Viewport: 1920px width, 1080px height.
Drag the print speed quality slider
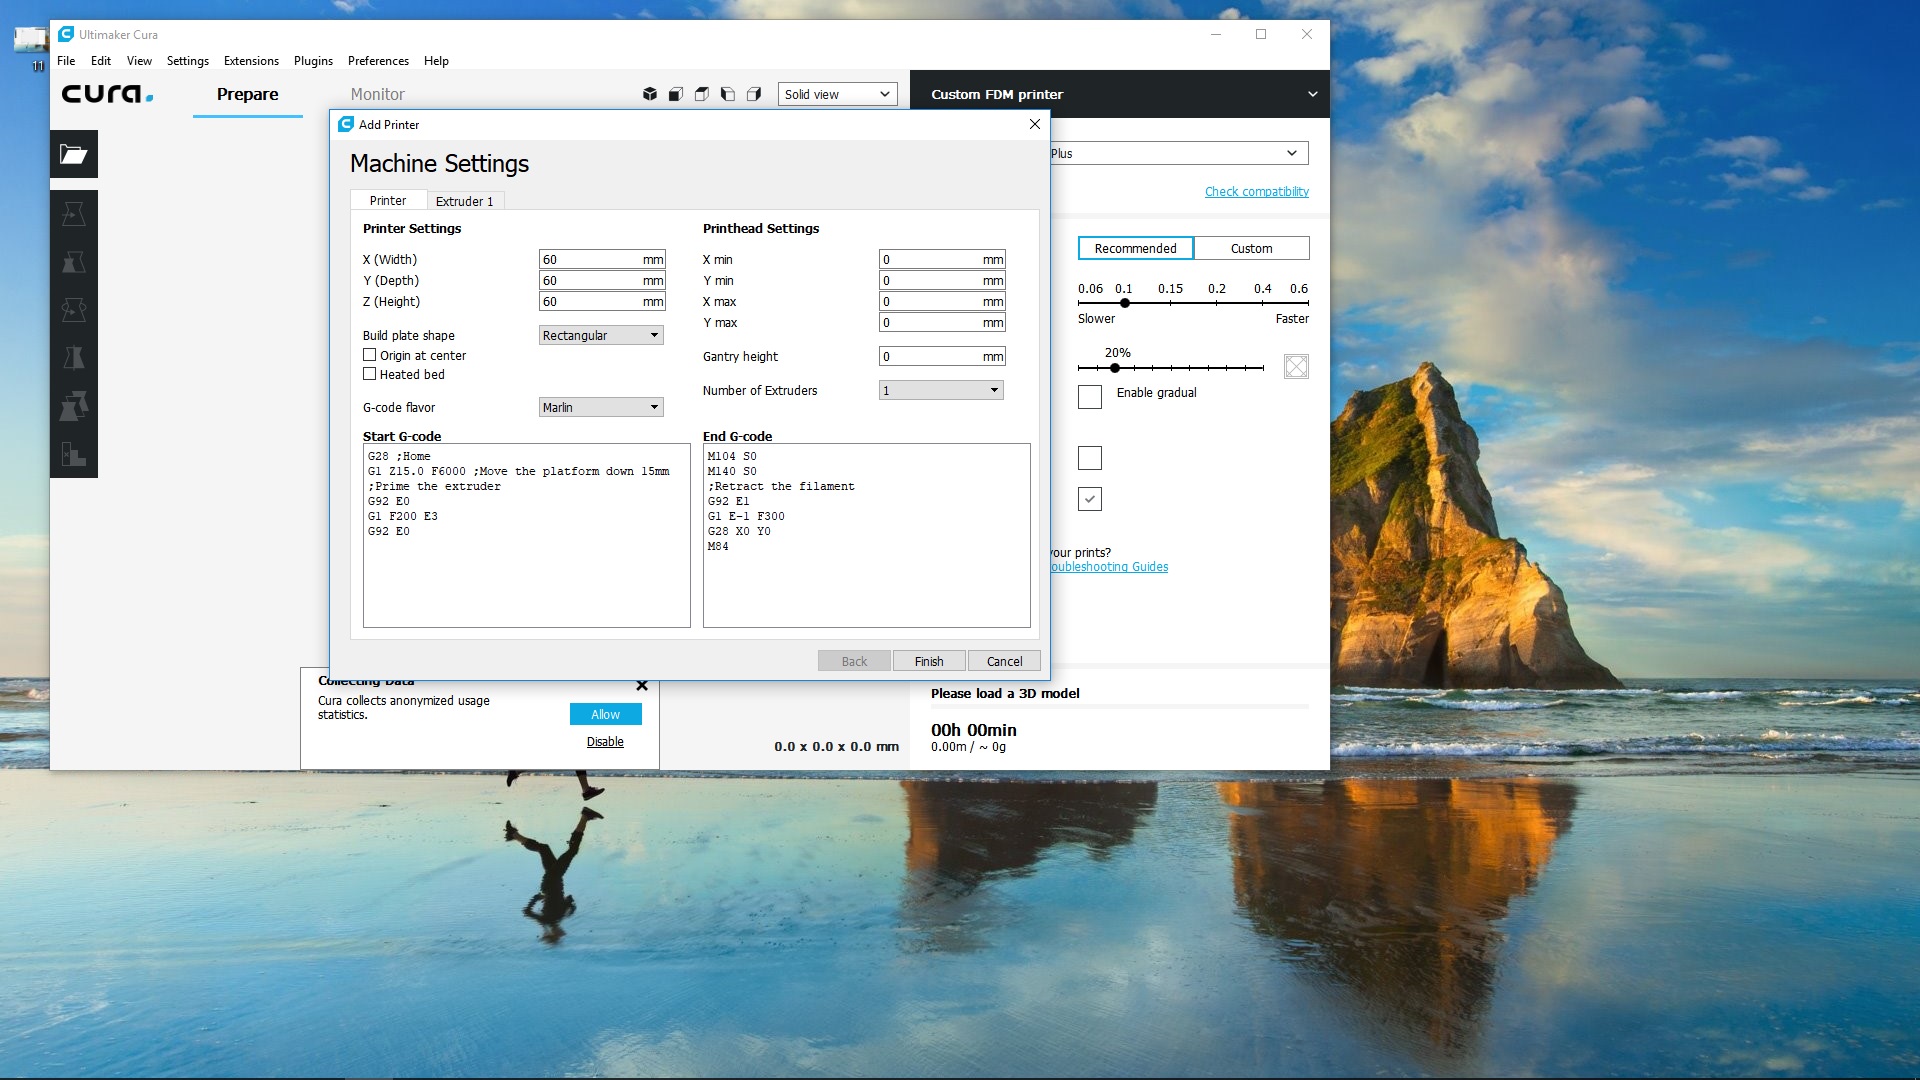[x=1124, y=302]
